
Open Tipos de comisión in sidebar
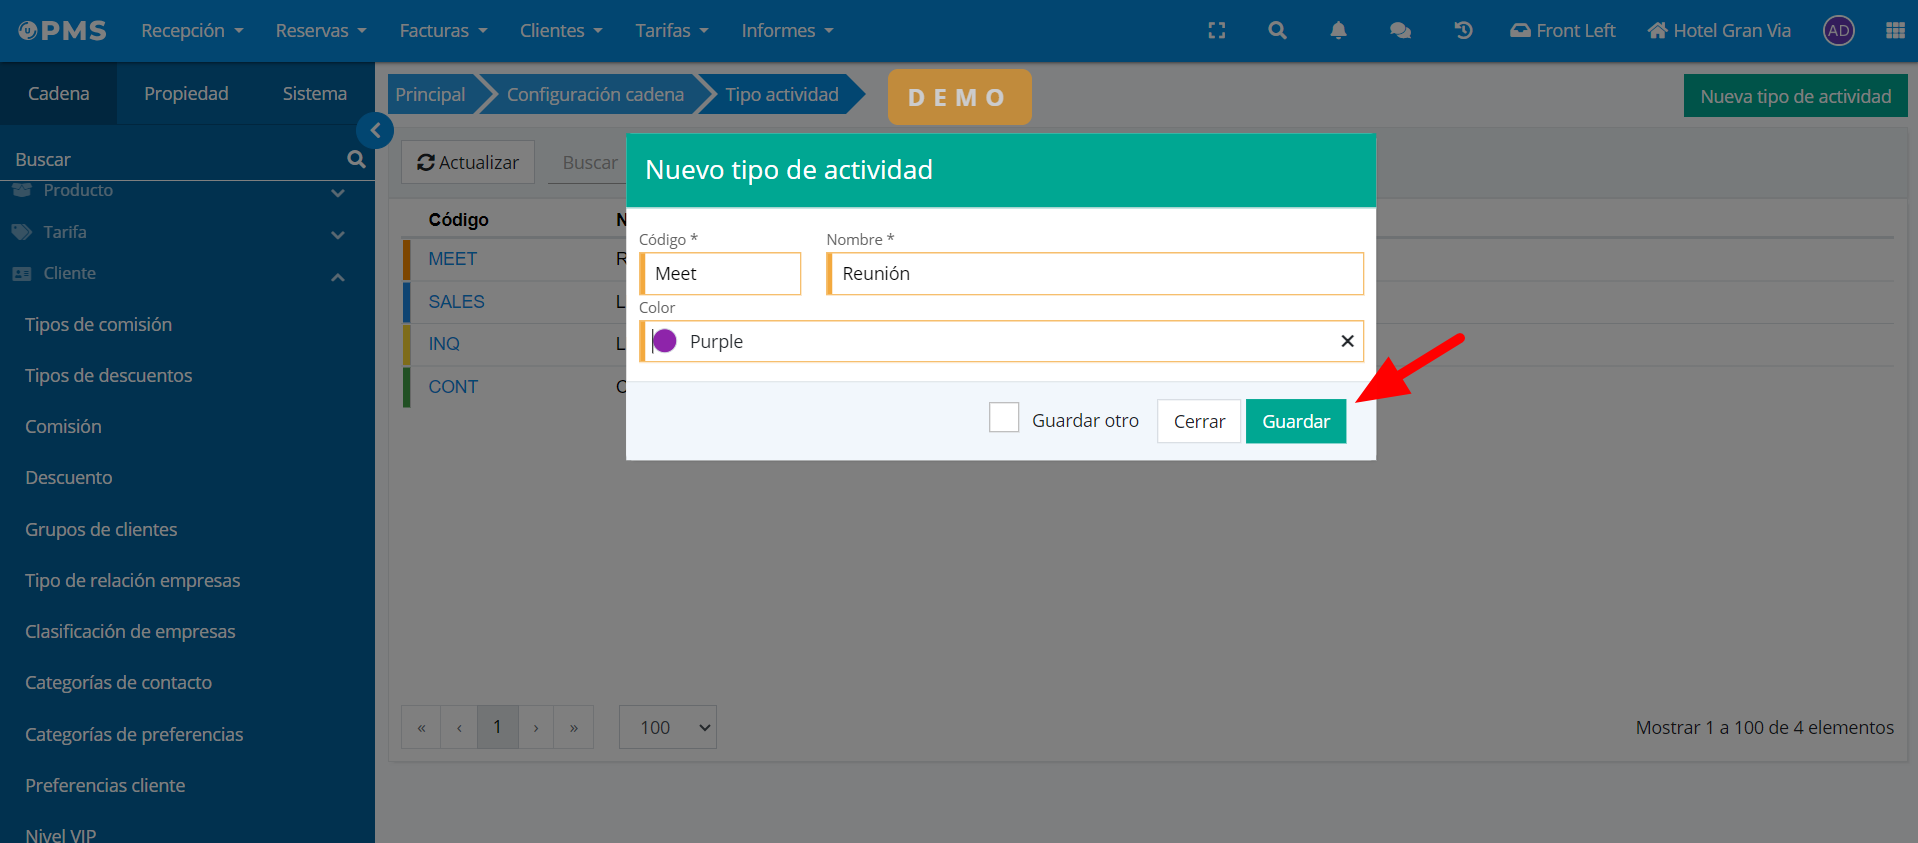point(98,324)
